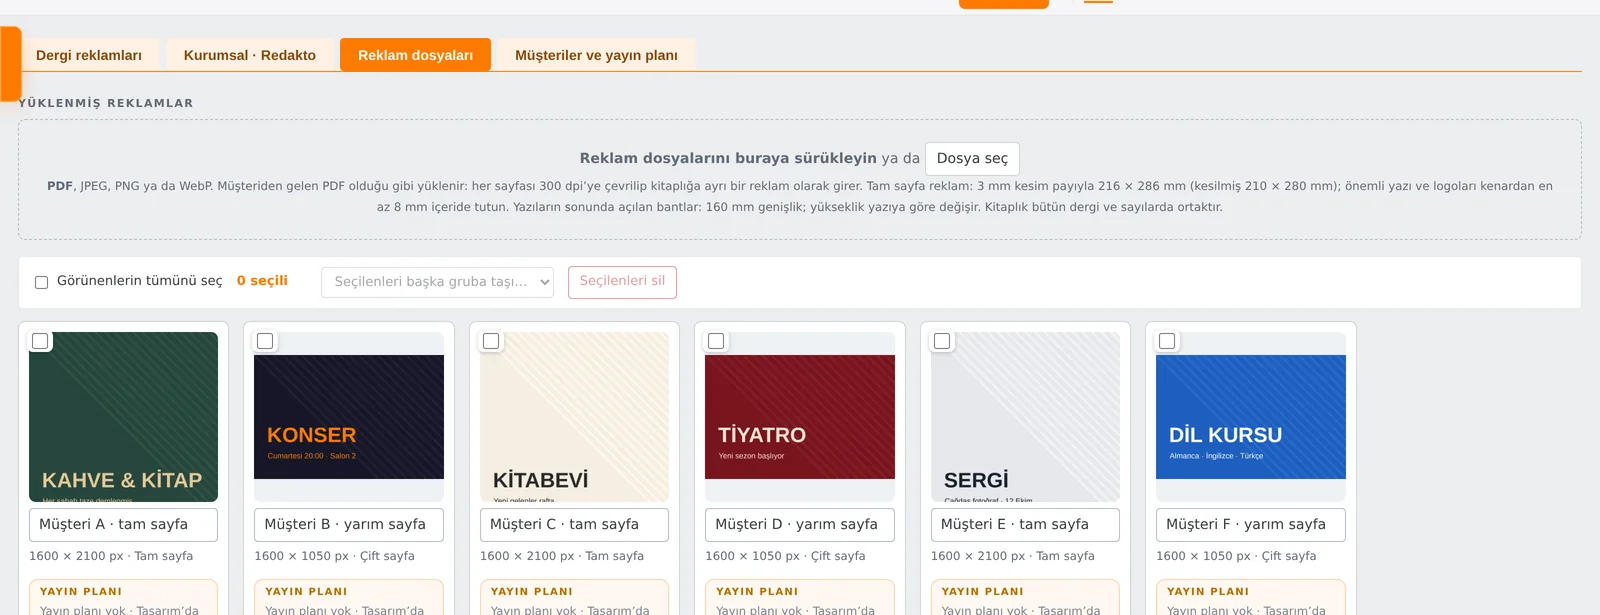Tick the KONSER ad checkbox
Viewport: 1600px width, 615px height.
click(x=265, y=341)
